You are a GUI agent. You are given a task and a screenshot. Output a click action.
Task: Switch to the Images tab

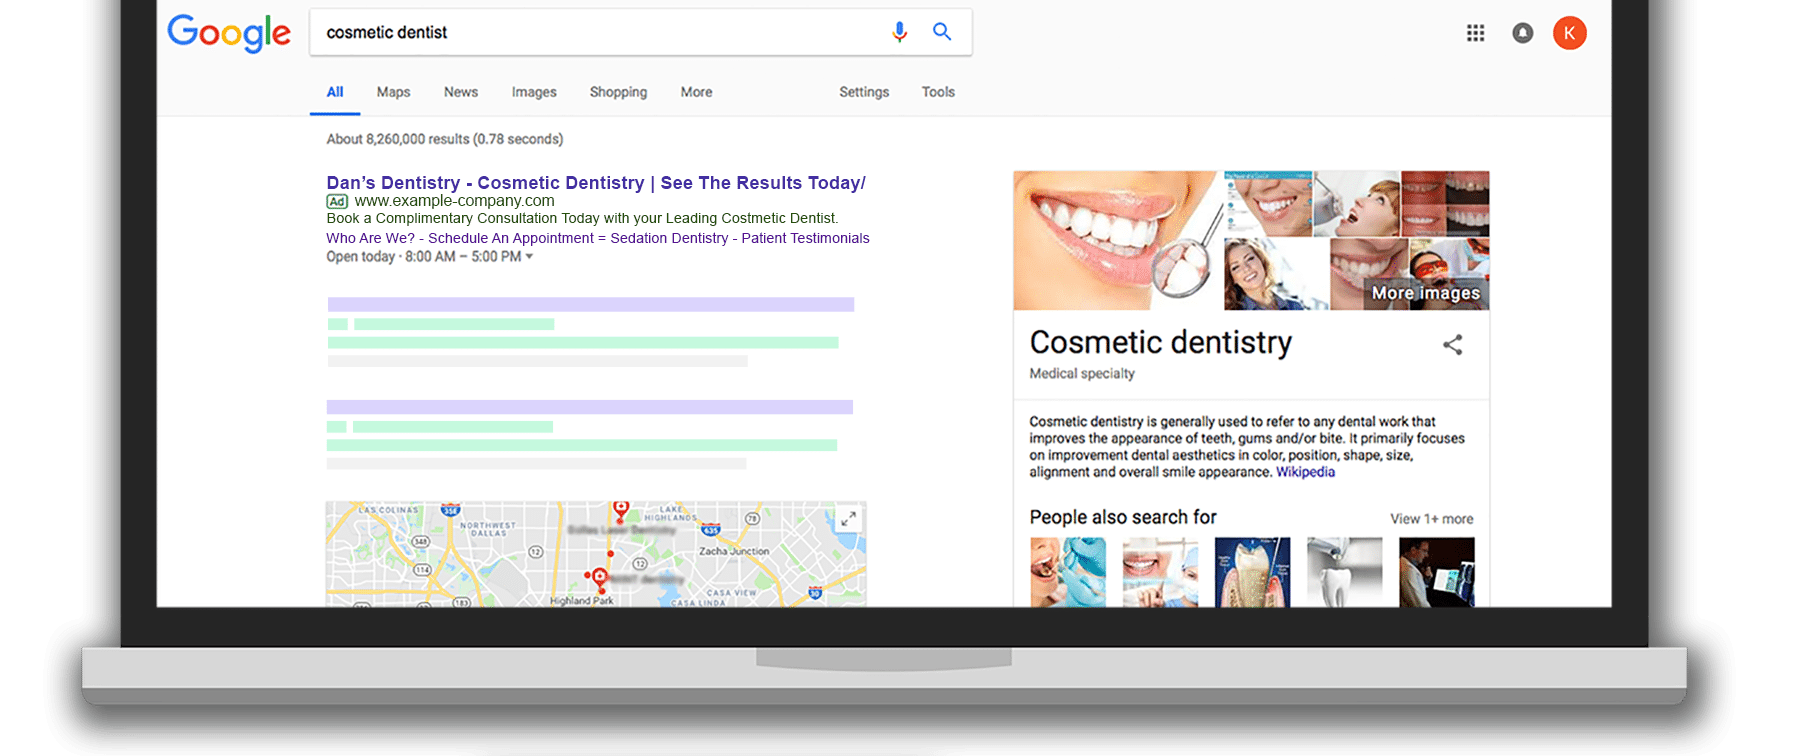click(x=534, y=92)
